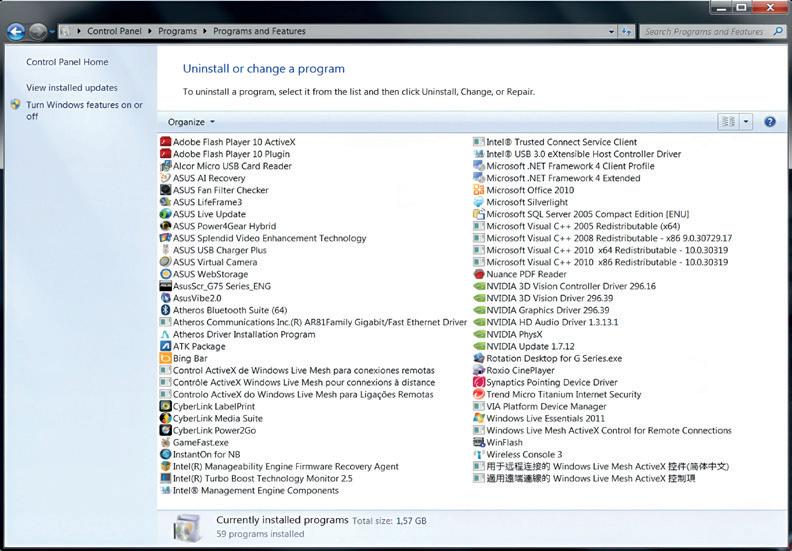Click the Alcor Micro USB Card Reader icon
The height and width of the screenshot is (551, 792).
(165, 166)
